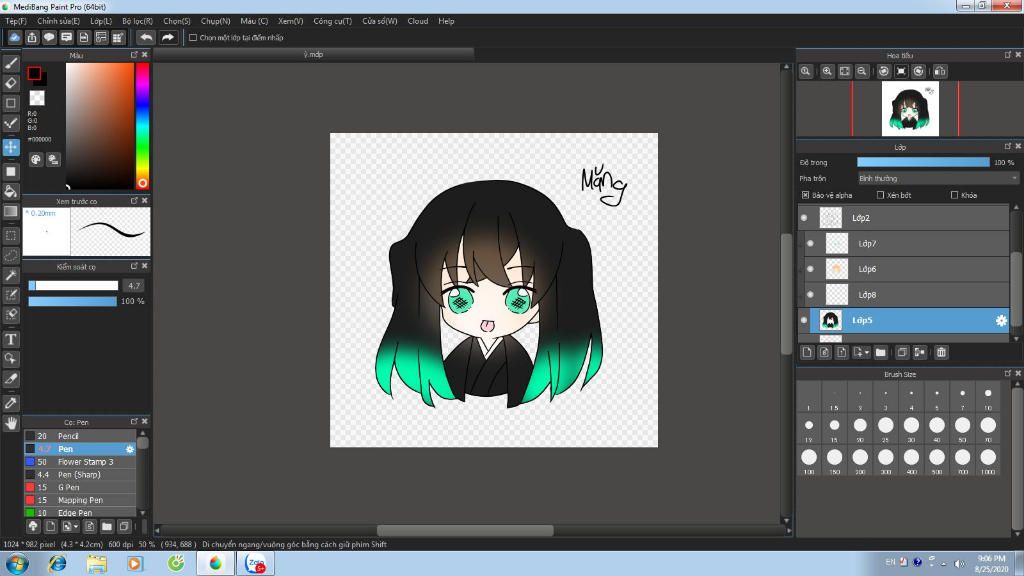The image size is (1024, 576).
Task: Open Zalo from the taskbar
Action: pyautogui.click(x=255, y=564)
